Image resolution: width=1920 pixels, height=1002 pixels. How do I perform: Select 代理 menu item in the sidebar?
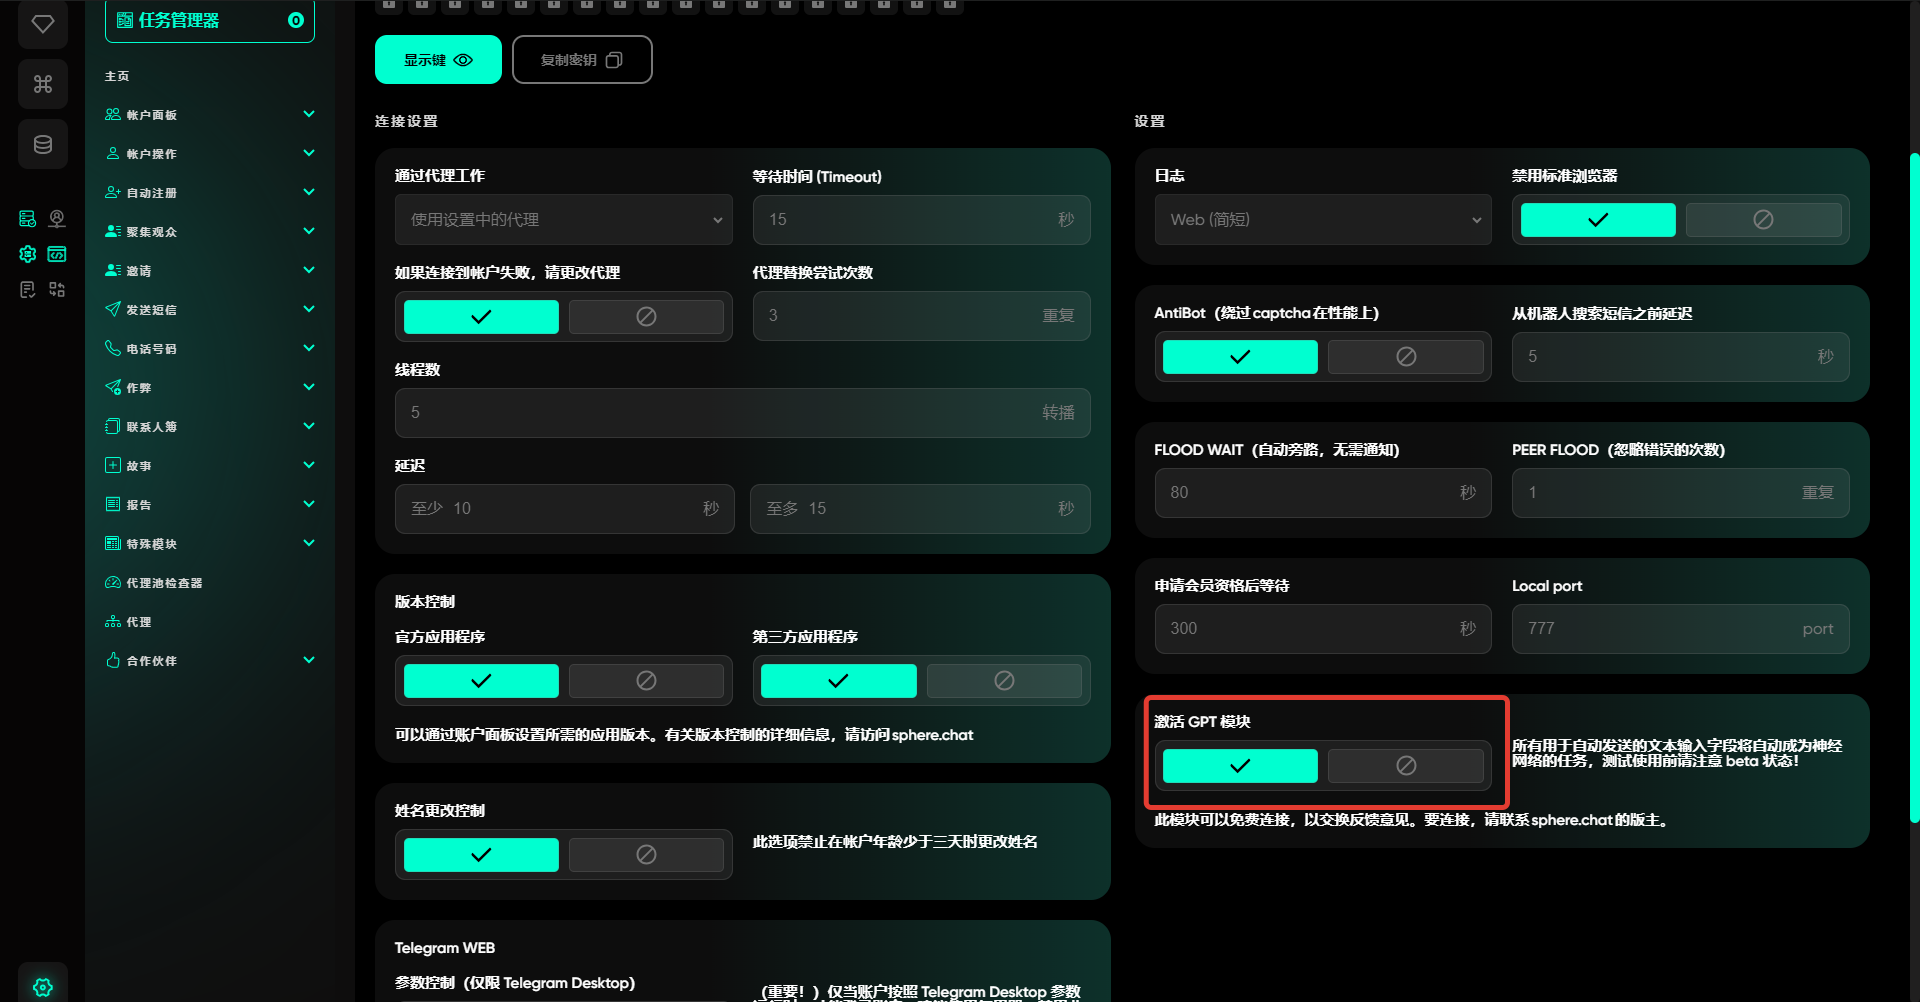[x=139, y=622]
